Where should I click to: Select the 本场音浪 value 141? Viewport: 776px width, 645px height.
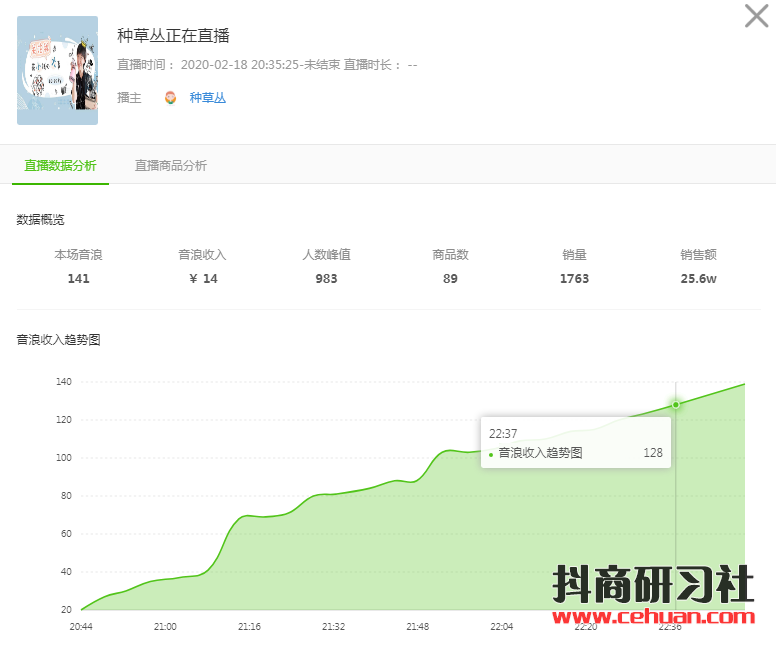point(78,279)
